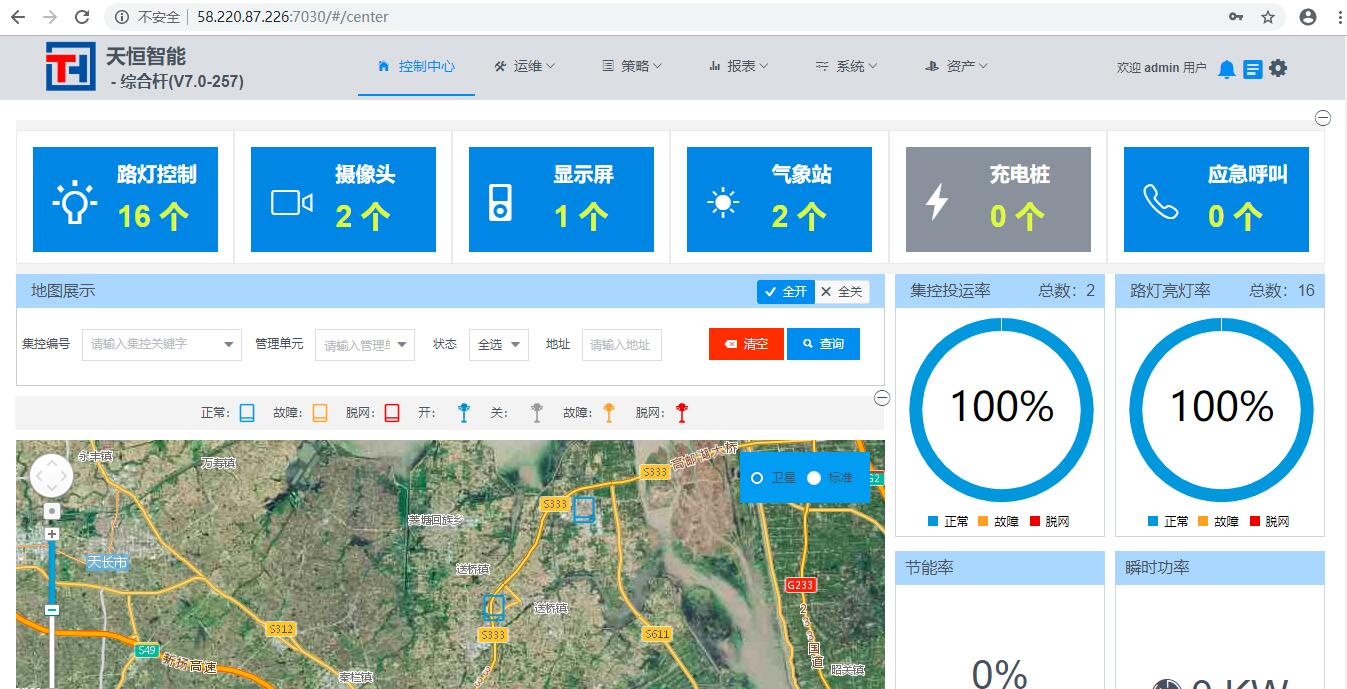
Task: Open the blue document list icon in the header
Action: tap(1252, 69)
